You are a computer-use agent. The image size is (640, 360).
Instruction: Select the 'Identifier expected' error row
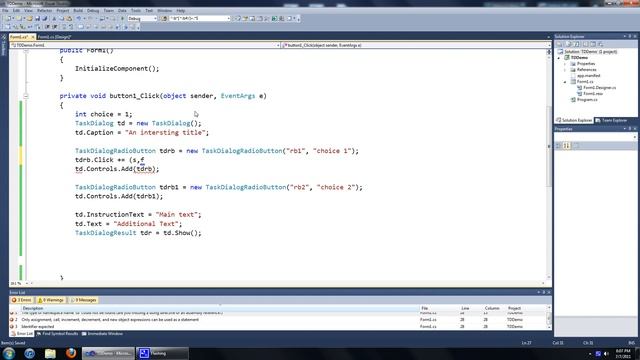(278, 327)
